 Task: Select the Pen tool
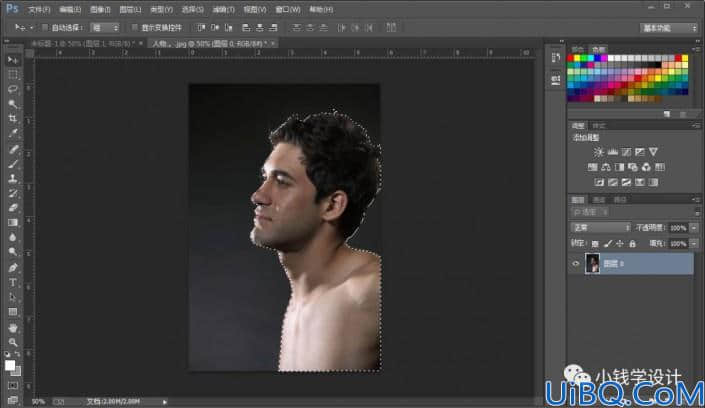tap(13, 268)
